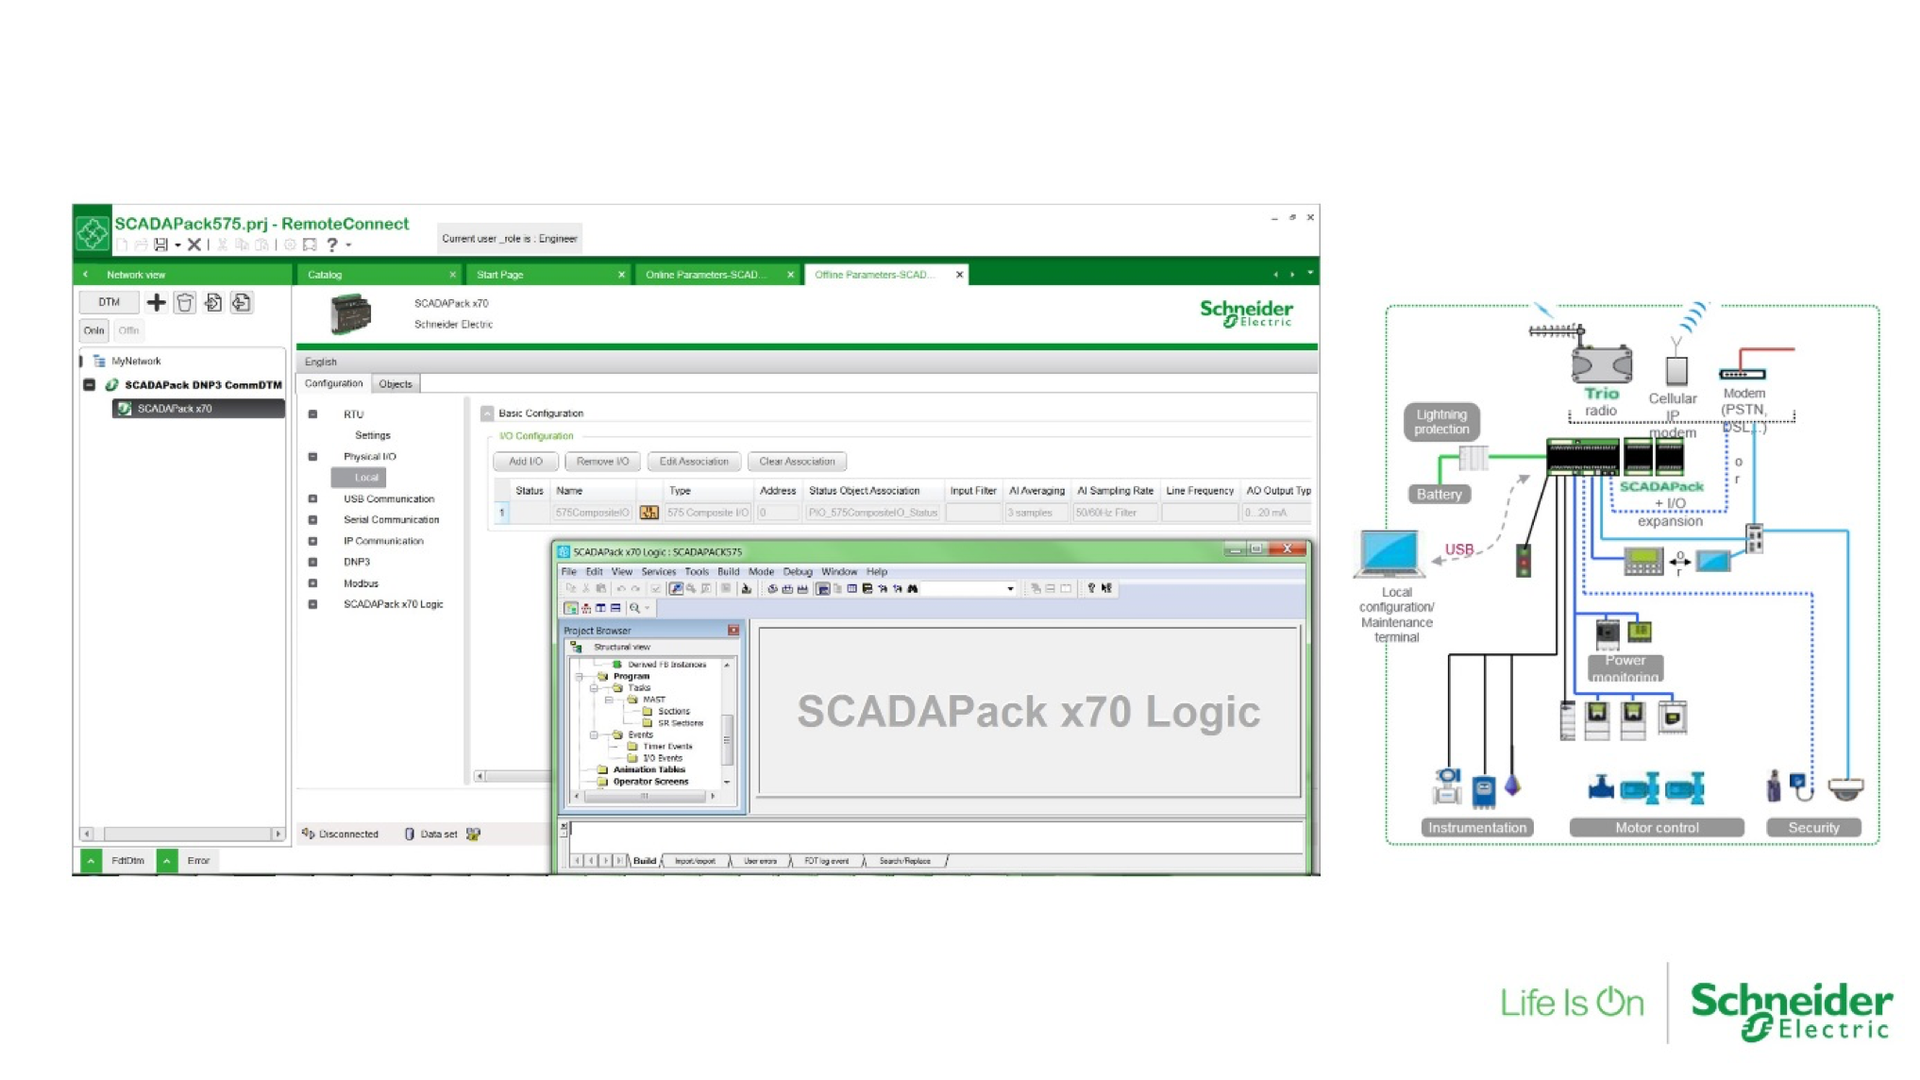Click the binoculars find icon in Logic toolbar
This screenshot has height=1080, width=1920.
(913, 589)
